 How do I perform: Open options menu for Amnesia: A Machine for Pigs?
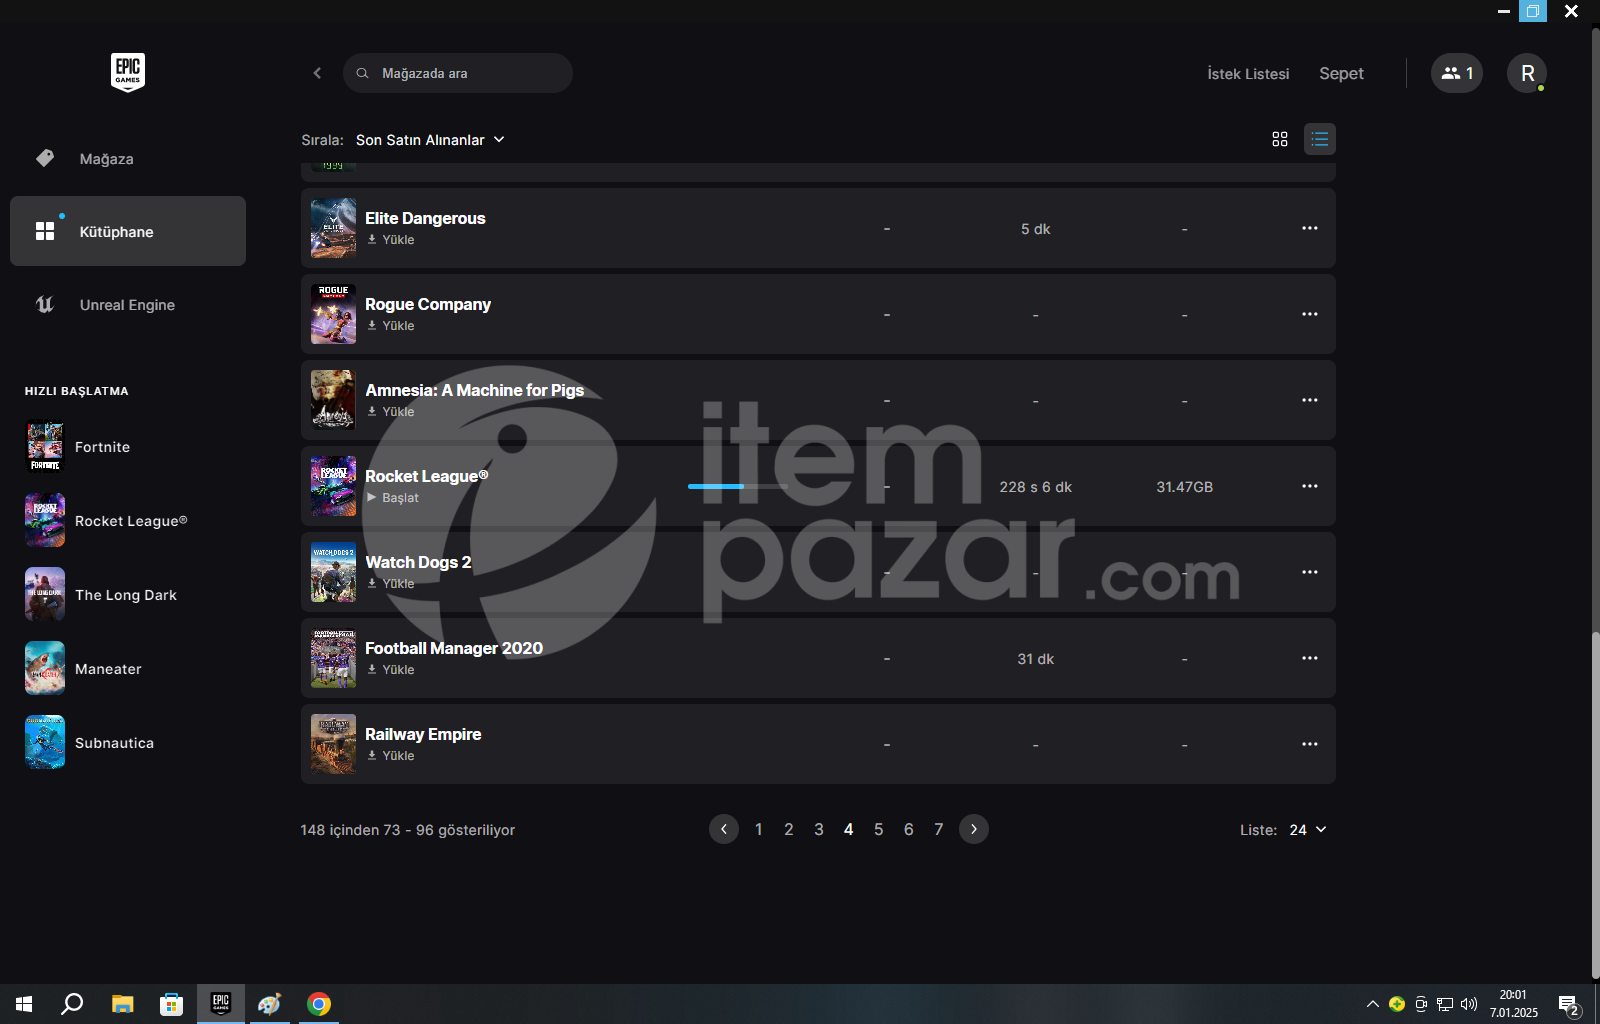point(1310,400)
